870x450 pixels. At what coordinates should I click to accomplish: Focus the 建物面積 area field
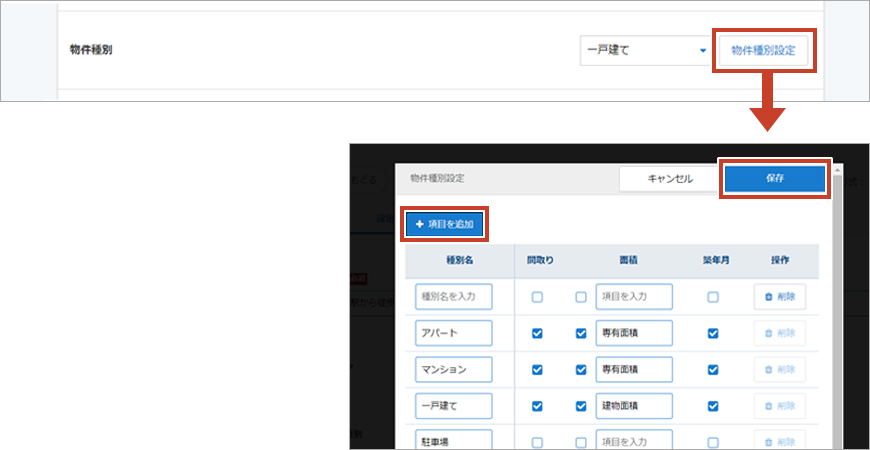pyautogui.click(x=634, y=406)
